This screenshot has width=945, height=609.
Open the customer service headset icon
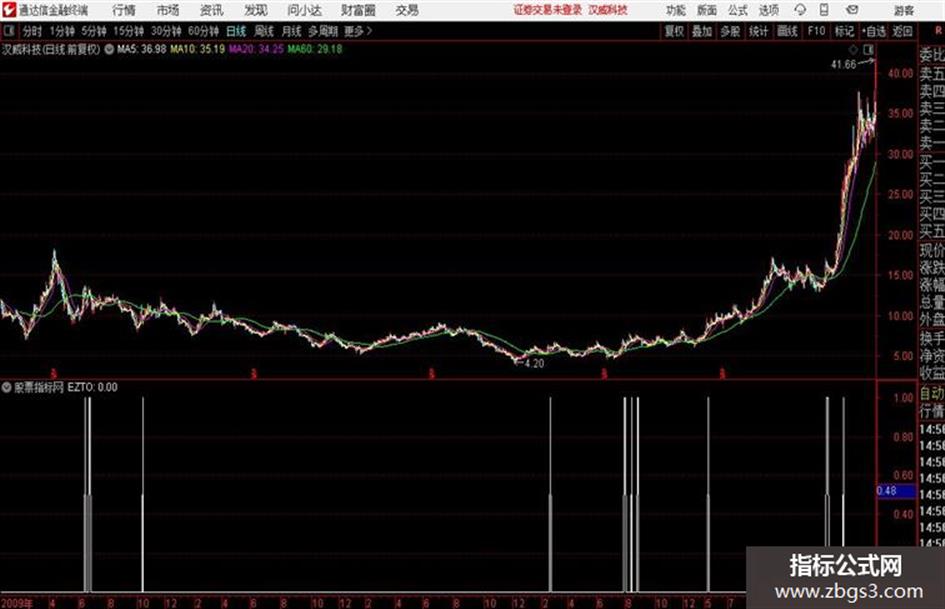(x=800, y=10)
